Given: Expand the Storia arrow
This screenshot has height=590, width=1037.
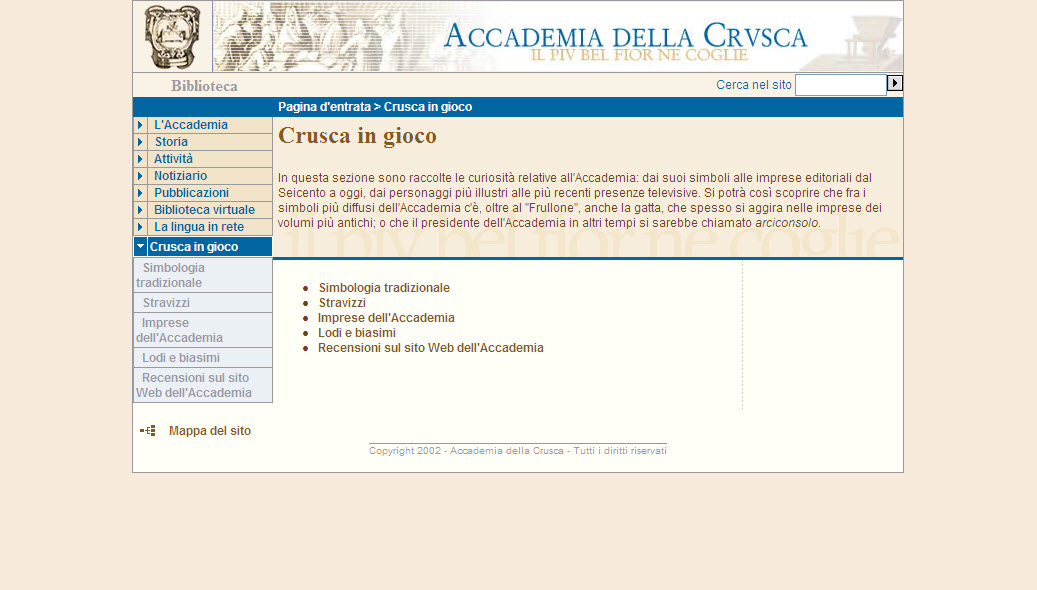Looking at the screenshot, I should 140,142.
